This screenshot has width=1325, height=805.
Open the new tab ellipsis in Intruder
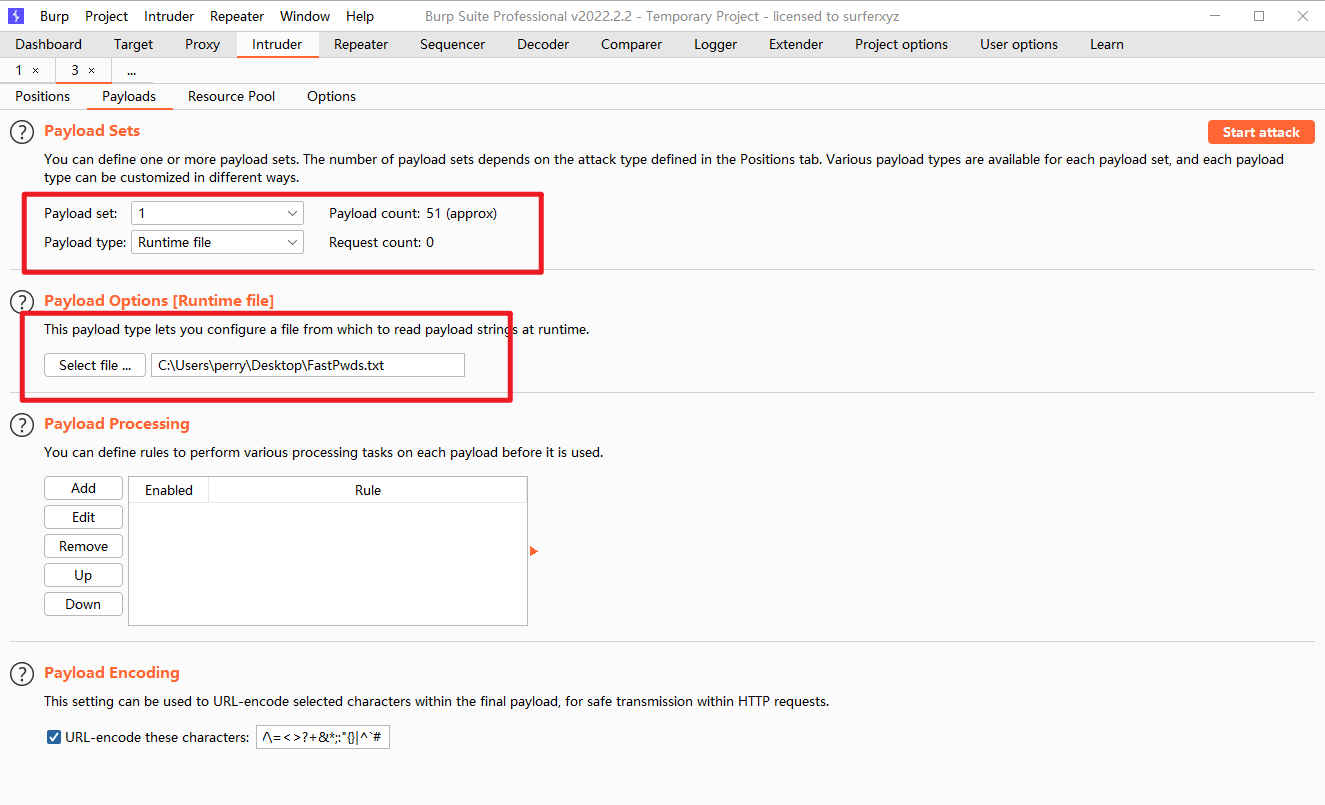pos(132,71)
